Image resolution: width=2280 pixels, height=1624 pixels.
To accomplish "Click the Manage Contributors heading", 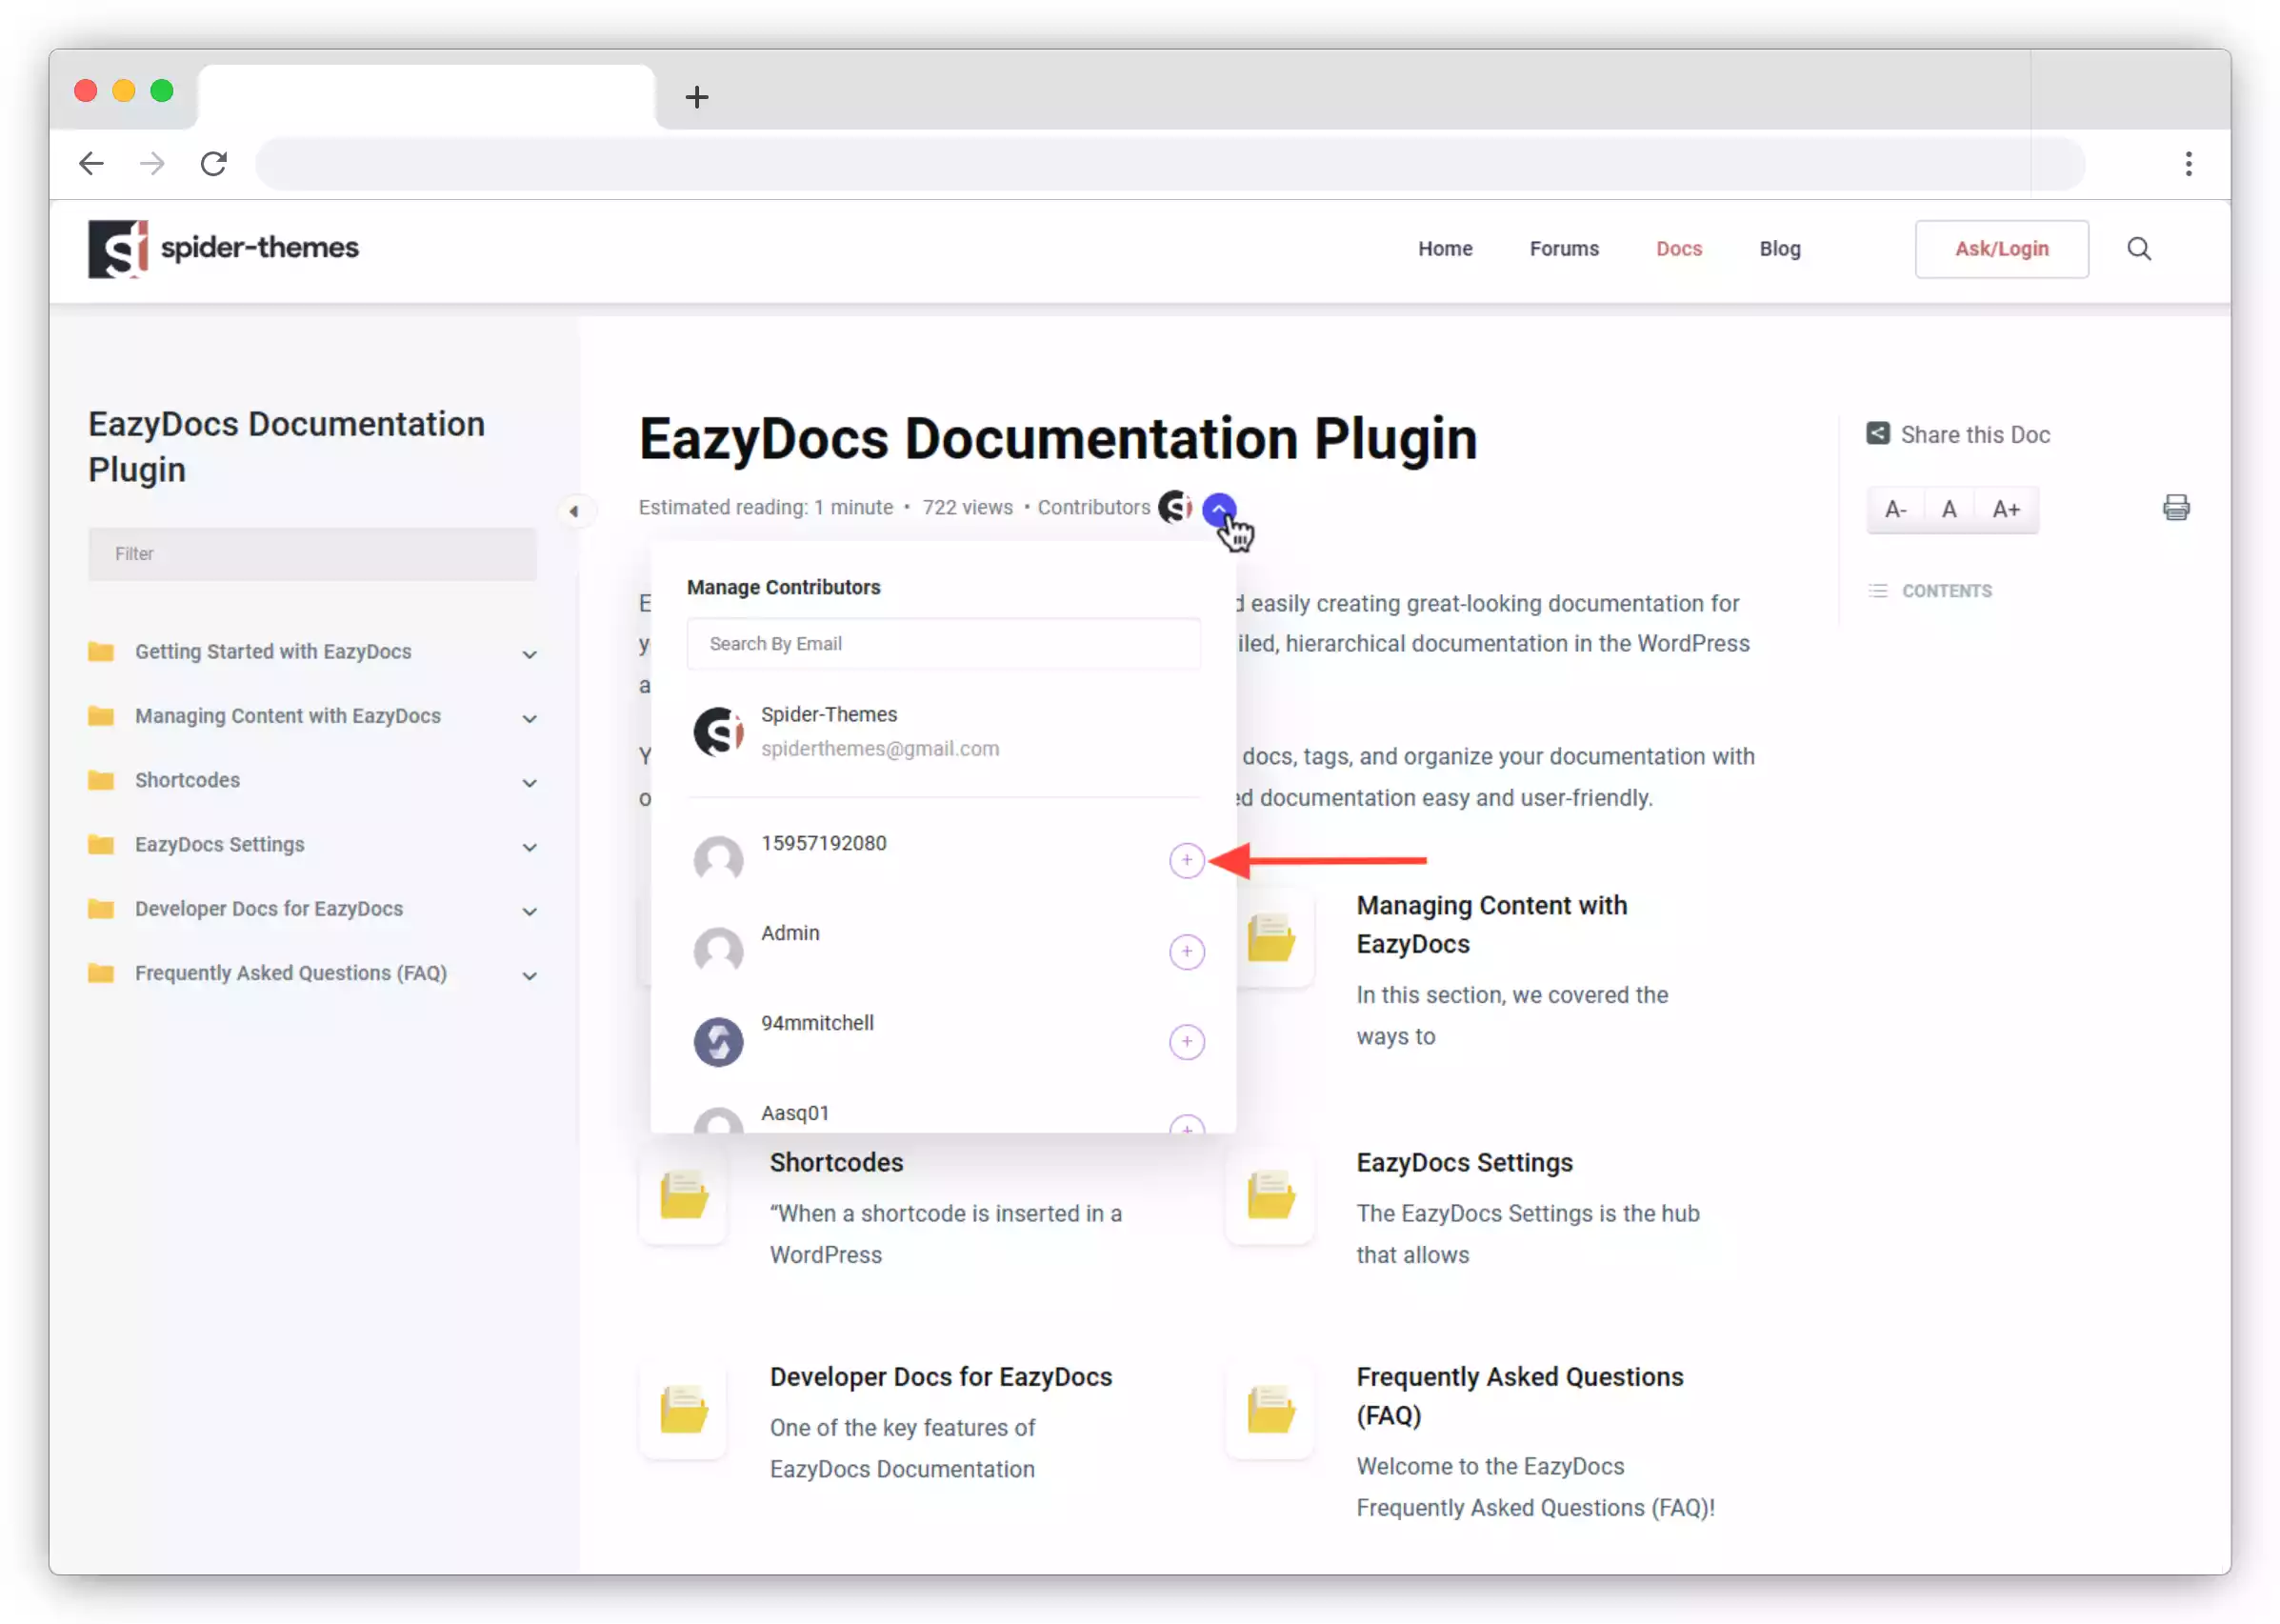I will pyautogui.click(x=783, y=587).
